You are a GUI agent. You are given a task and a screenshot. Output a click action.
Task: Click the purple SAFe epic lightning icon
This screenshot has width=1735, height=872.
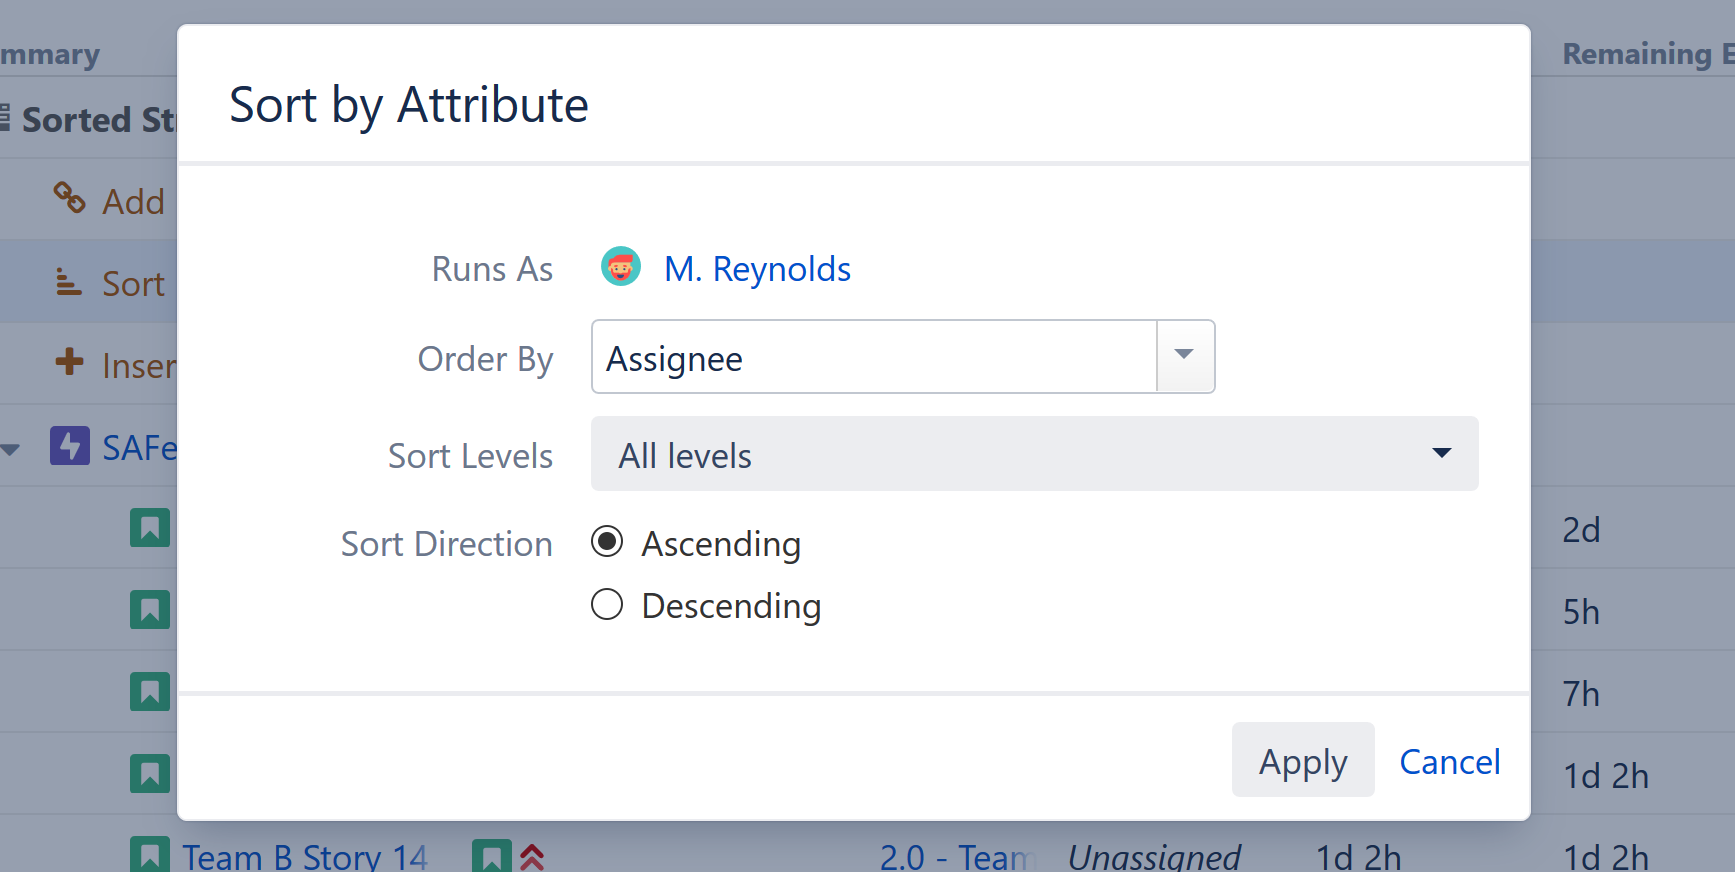coord(70,446)
